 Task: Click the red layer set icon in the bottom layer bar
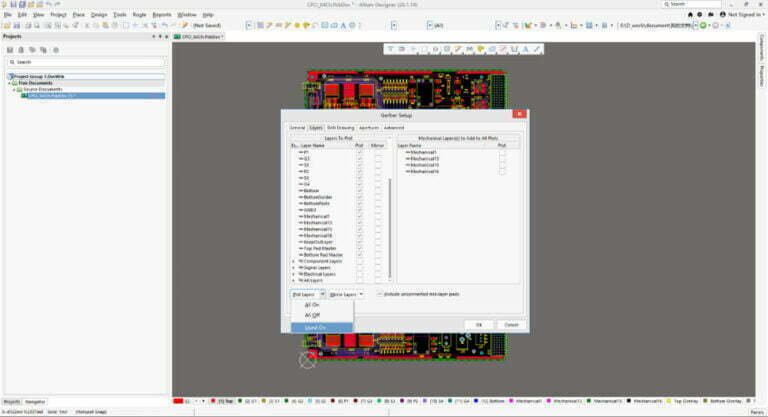tap(180, 400)
